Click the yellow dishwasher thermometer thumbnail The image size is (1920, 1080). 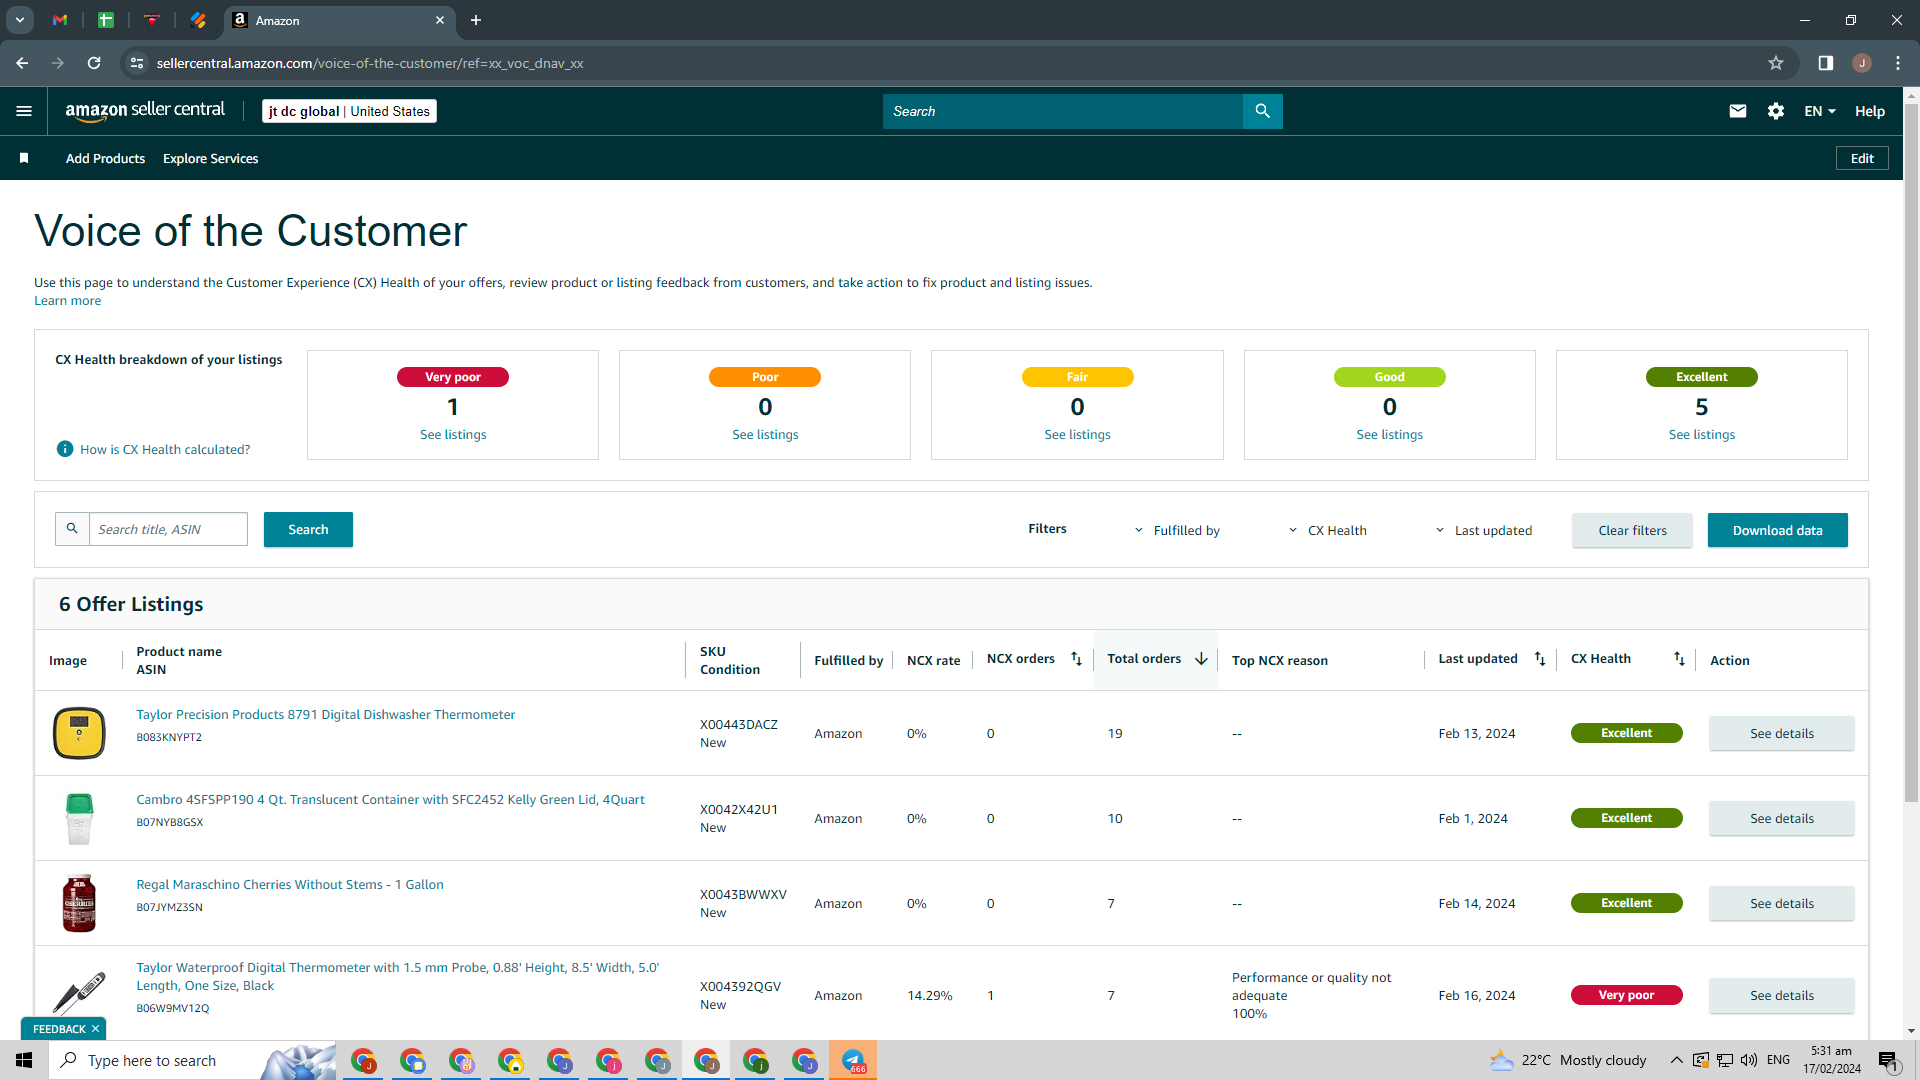79,733
